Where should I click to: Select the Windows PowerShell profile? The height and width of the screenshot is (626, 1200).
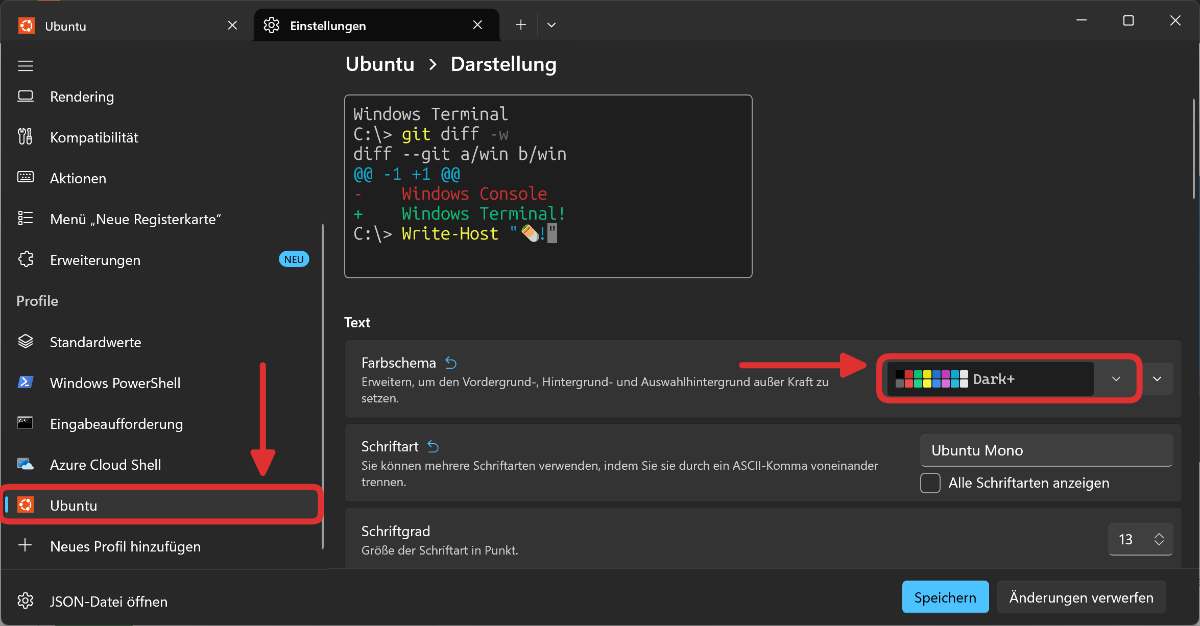point(164,383)
